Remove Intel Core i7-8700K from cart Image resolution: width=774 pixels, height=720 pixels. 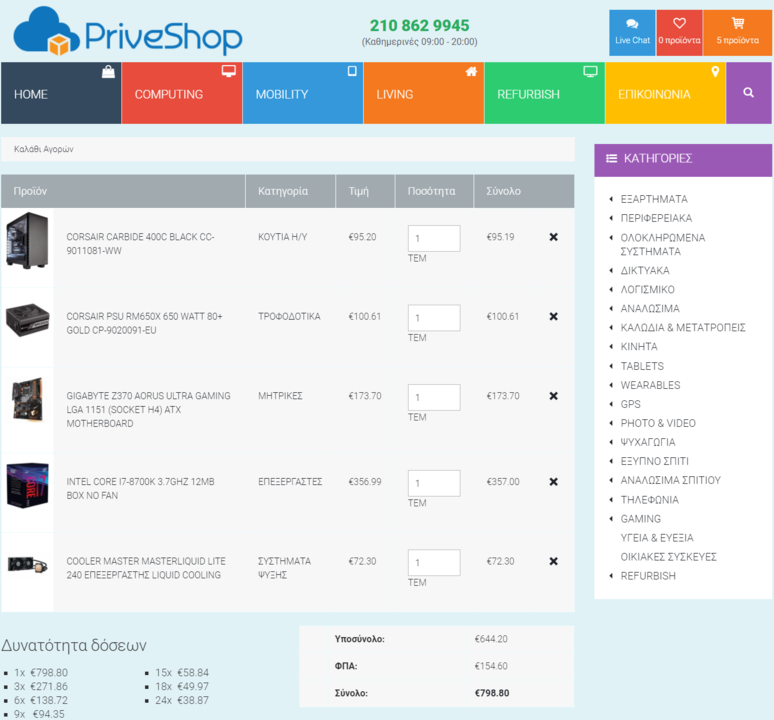(x=553, y=482)
